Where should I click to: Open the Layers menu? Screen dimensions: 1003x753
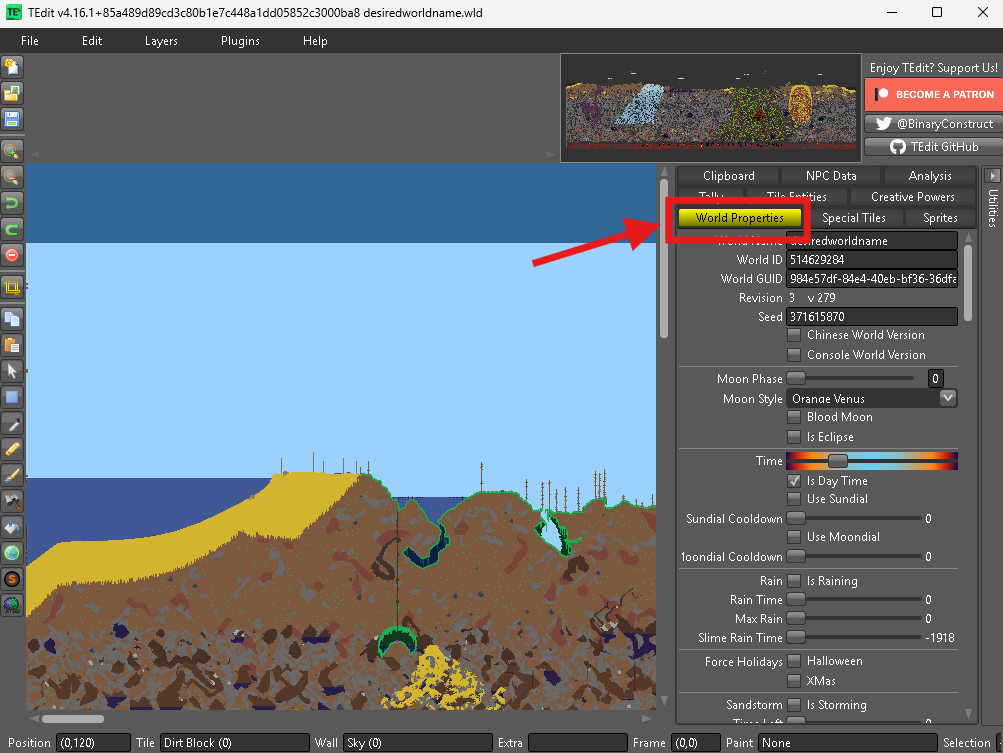tap(161, 41)
